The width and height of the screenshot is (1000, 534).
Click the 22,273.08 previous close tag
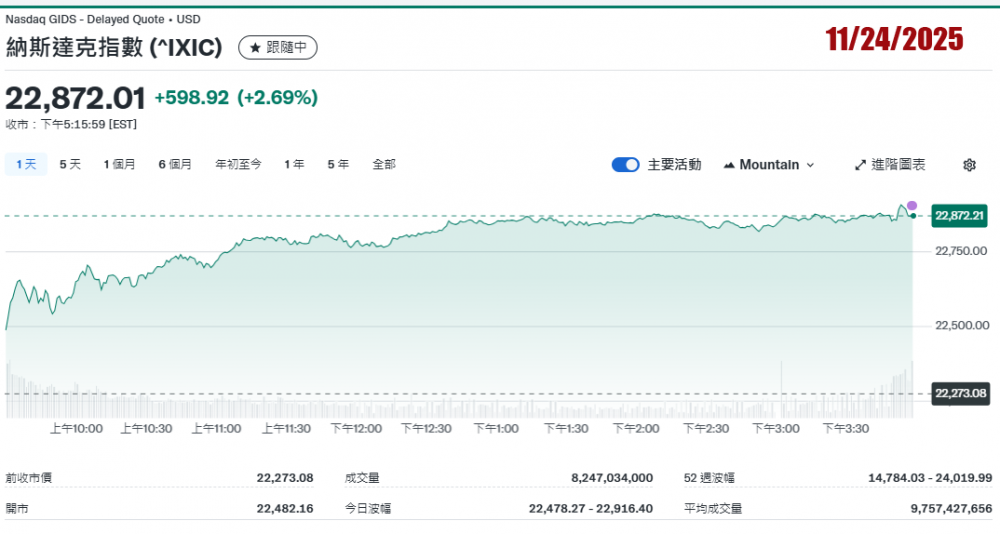tap(959, 393)
